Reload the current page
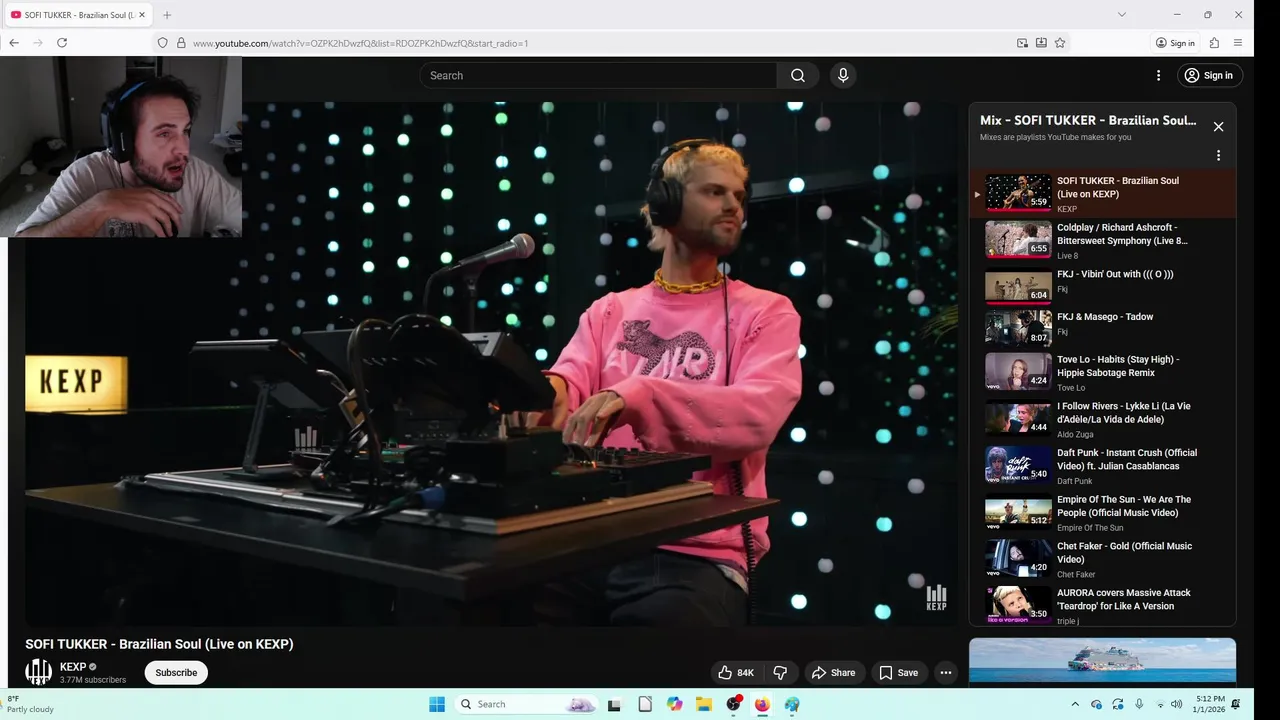This screenshot has width=1280, height=720. pos(62,43)
